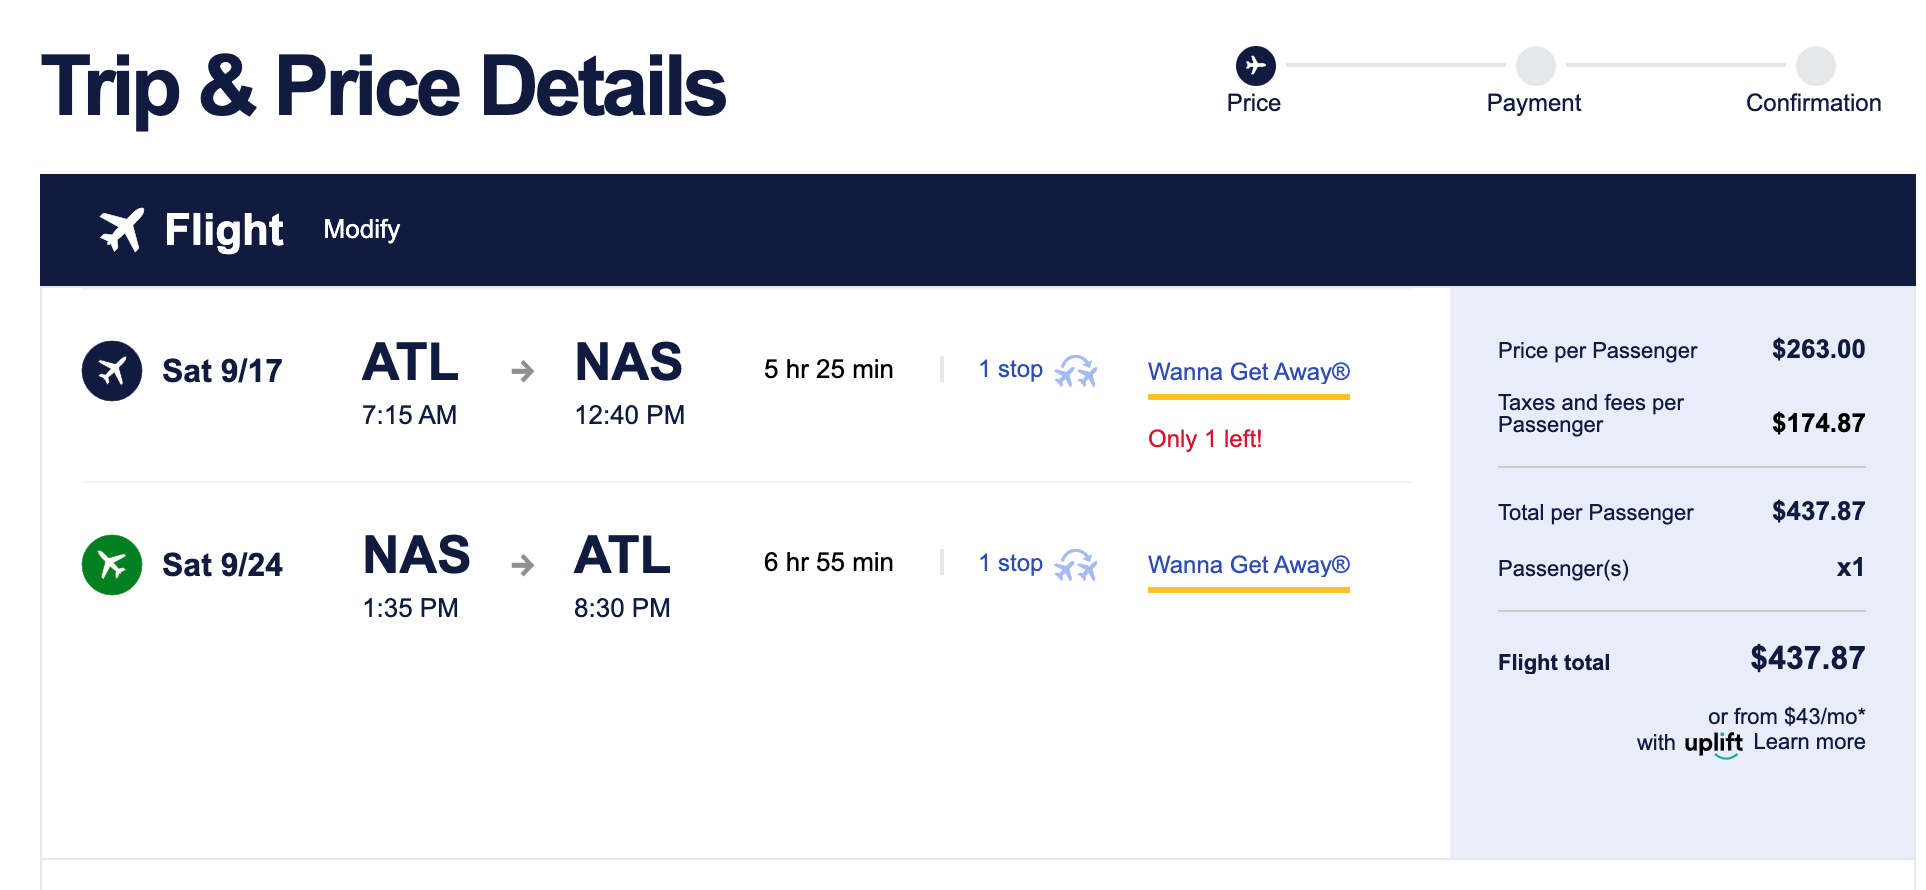Open return flight 1 stop details
This screenshot has height=890, width=1926.
coord(1010,563)
